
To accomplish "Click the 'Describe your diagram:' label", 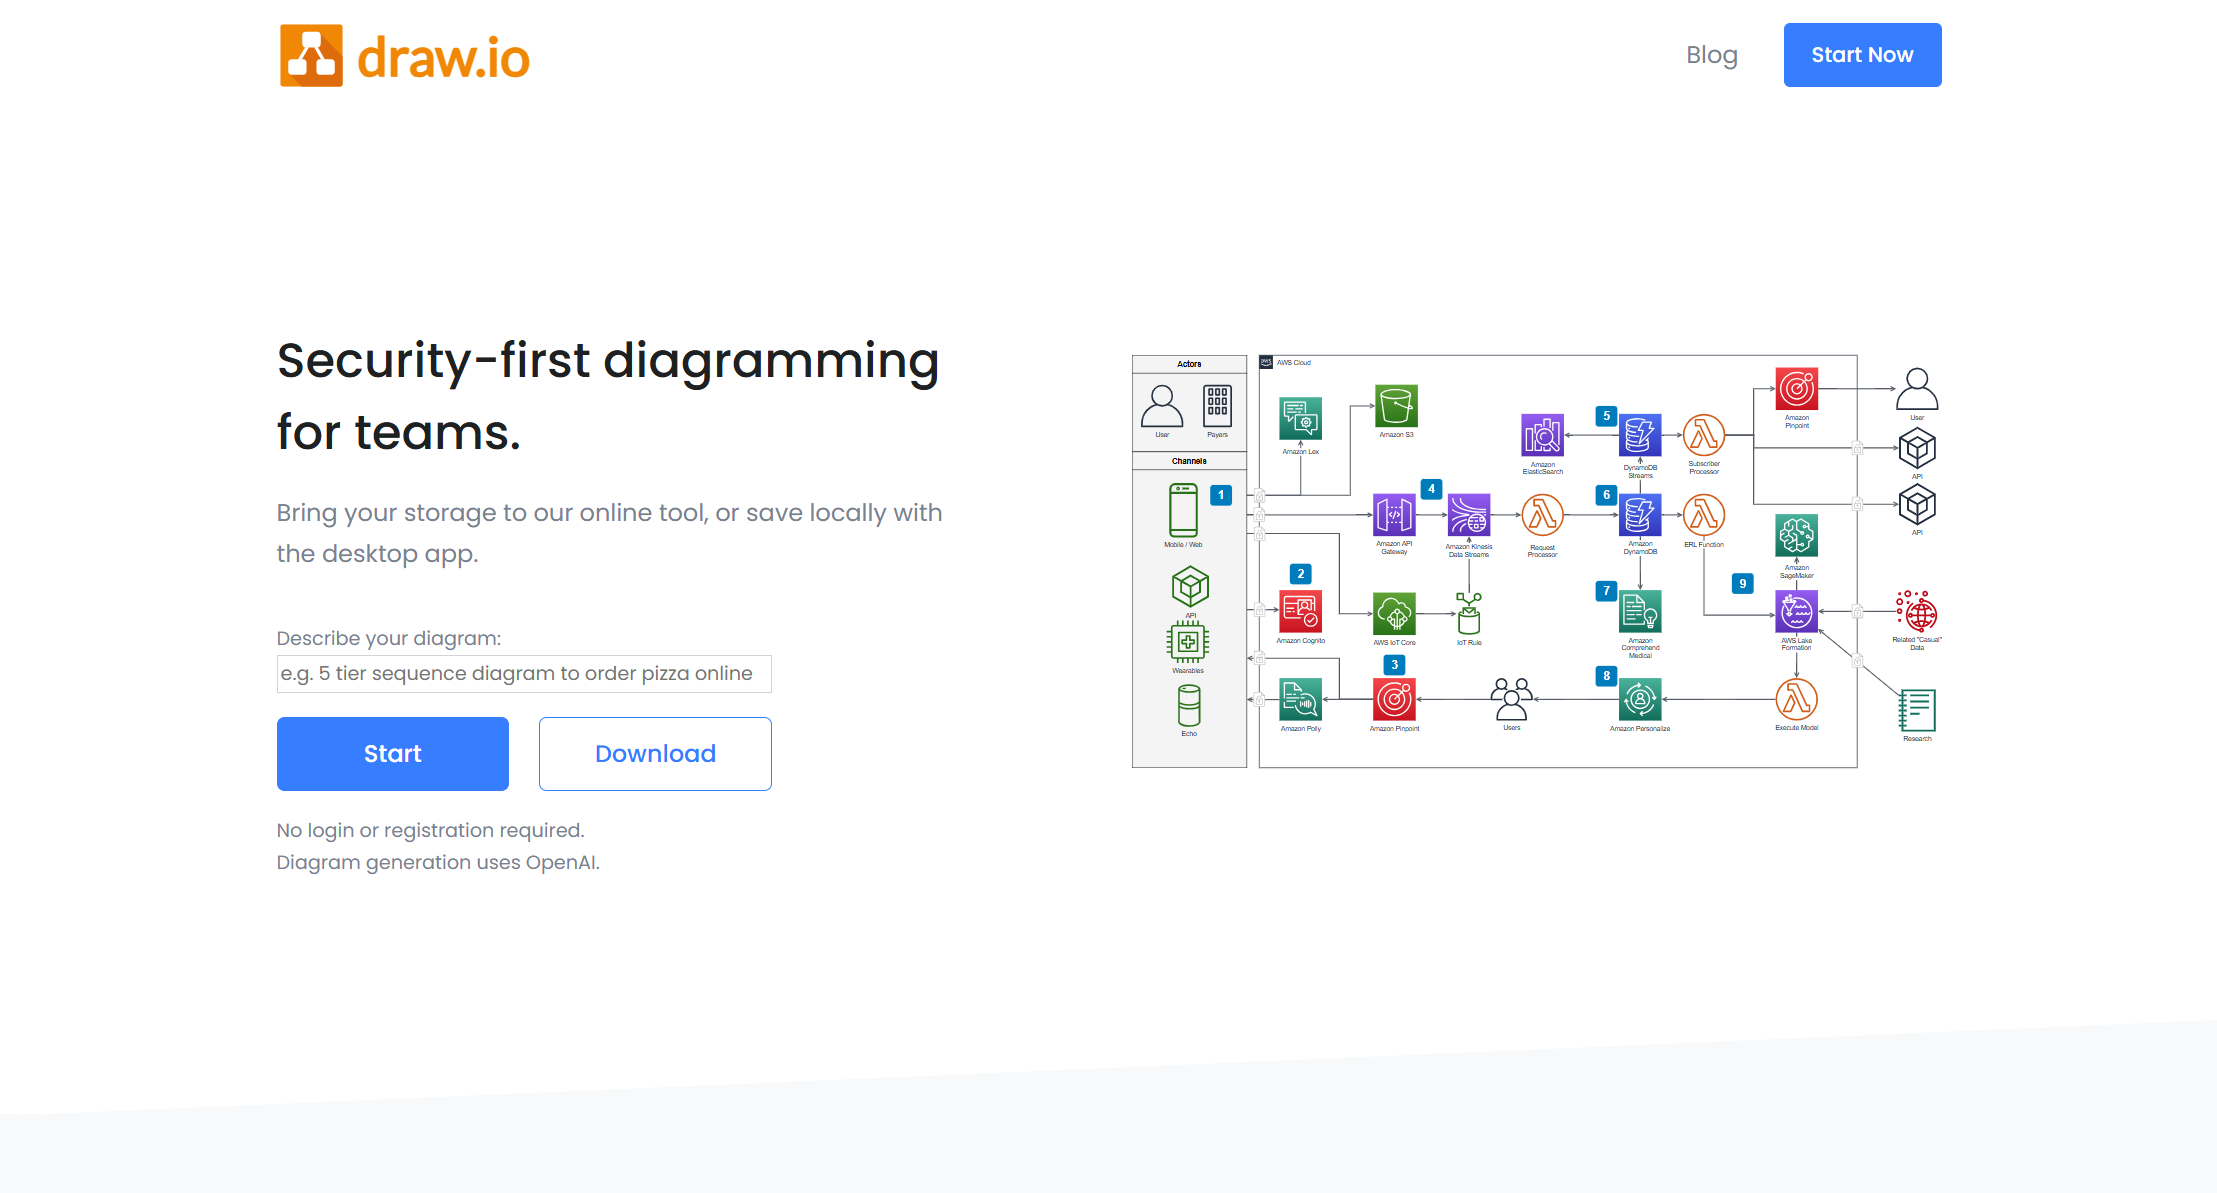I will click(389, 638).
